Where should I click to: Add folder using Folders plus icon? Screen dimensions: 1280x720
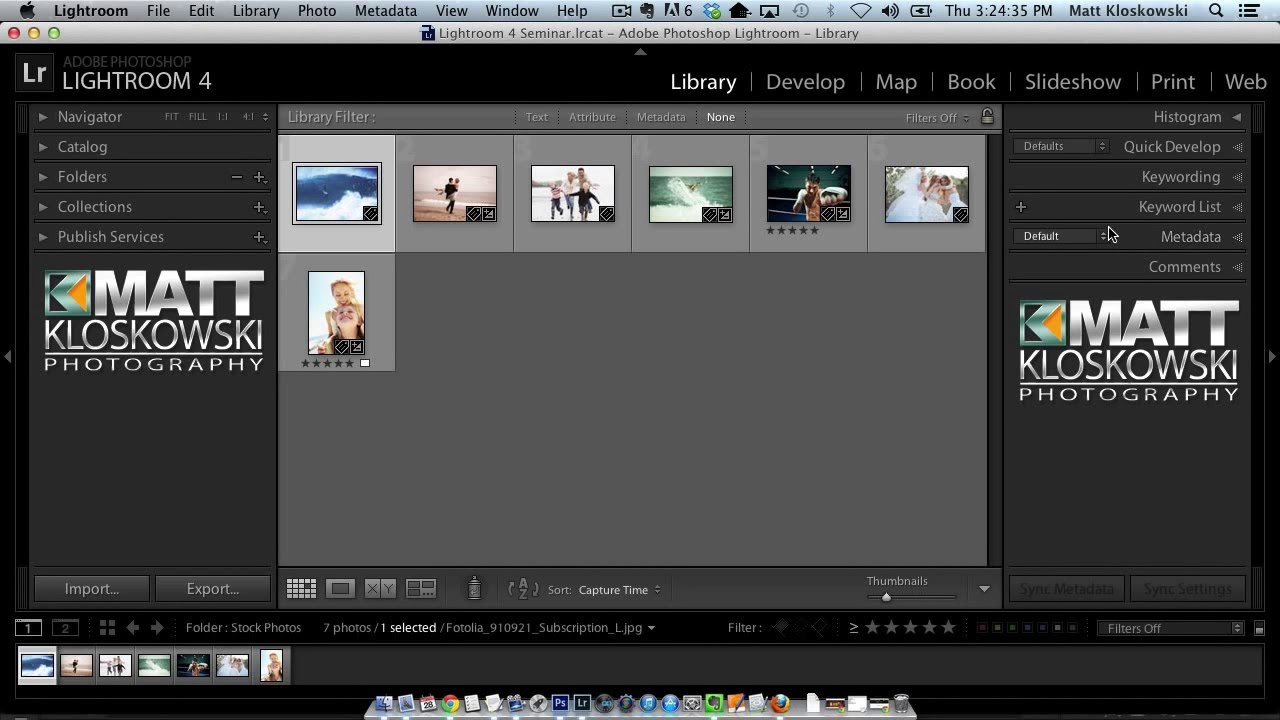259,177
